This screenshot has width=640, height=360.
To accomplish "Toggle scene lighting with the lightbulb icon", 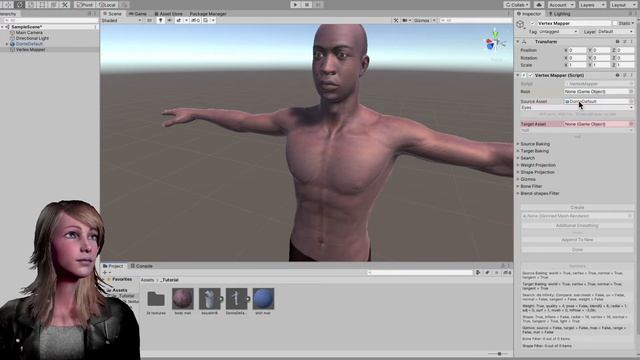I will [160, 20].
